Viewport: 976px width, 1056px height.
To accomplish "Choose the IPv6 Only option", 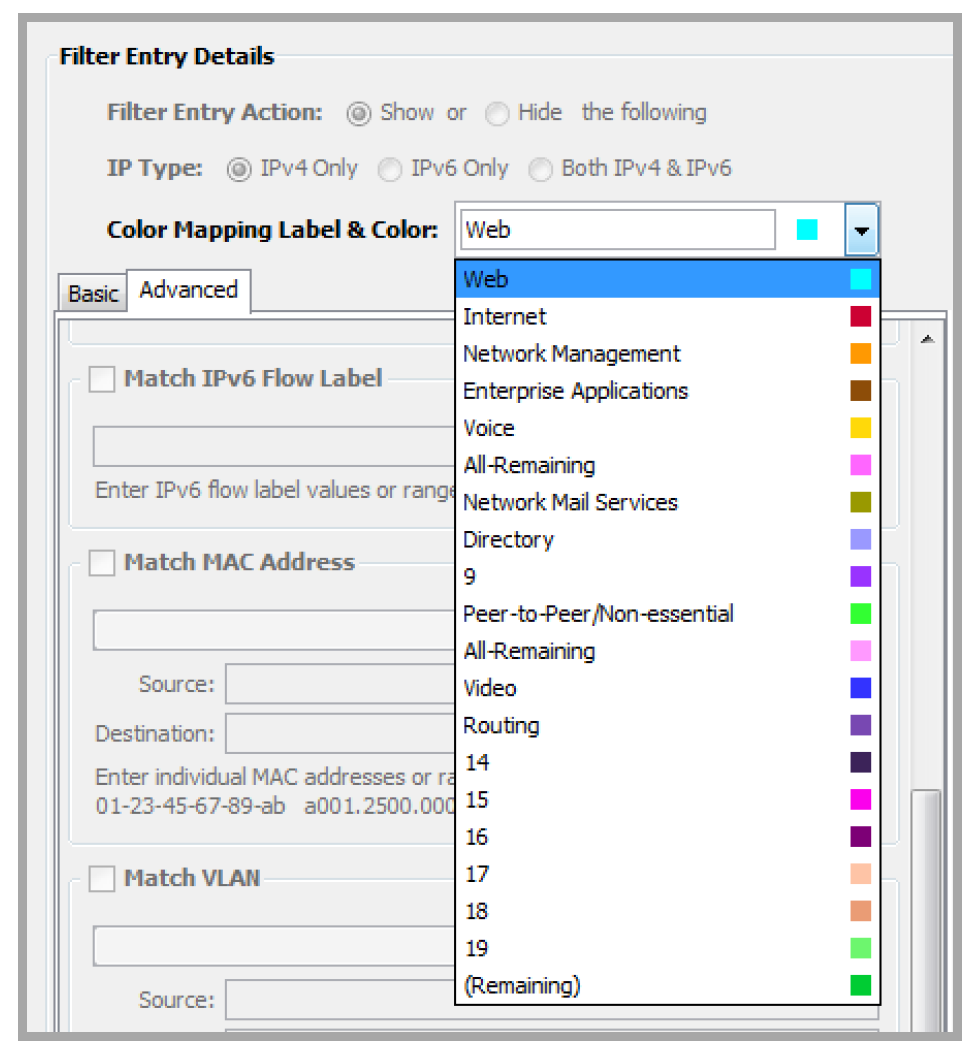I will 390,169.
